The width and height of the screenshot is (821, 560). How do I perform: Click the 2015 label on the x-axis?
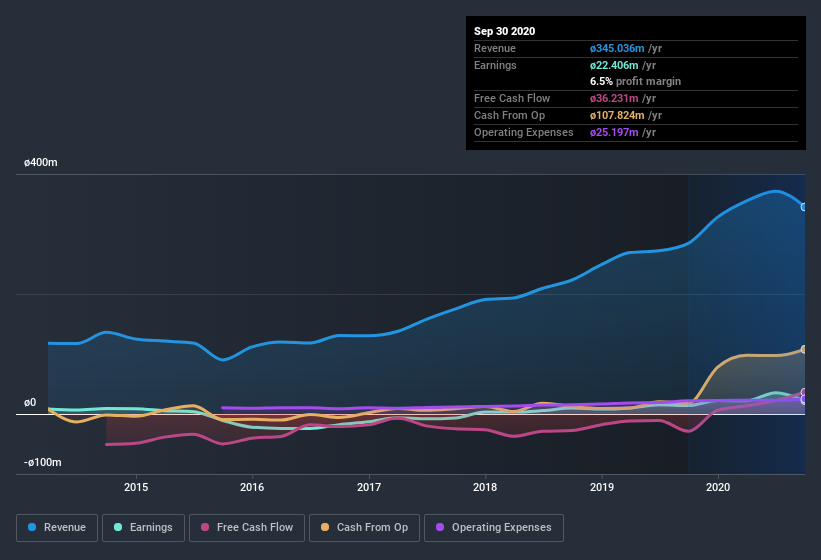pos(136,487)
